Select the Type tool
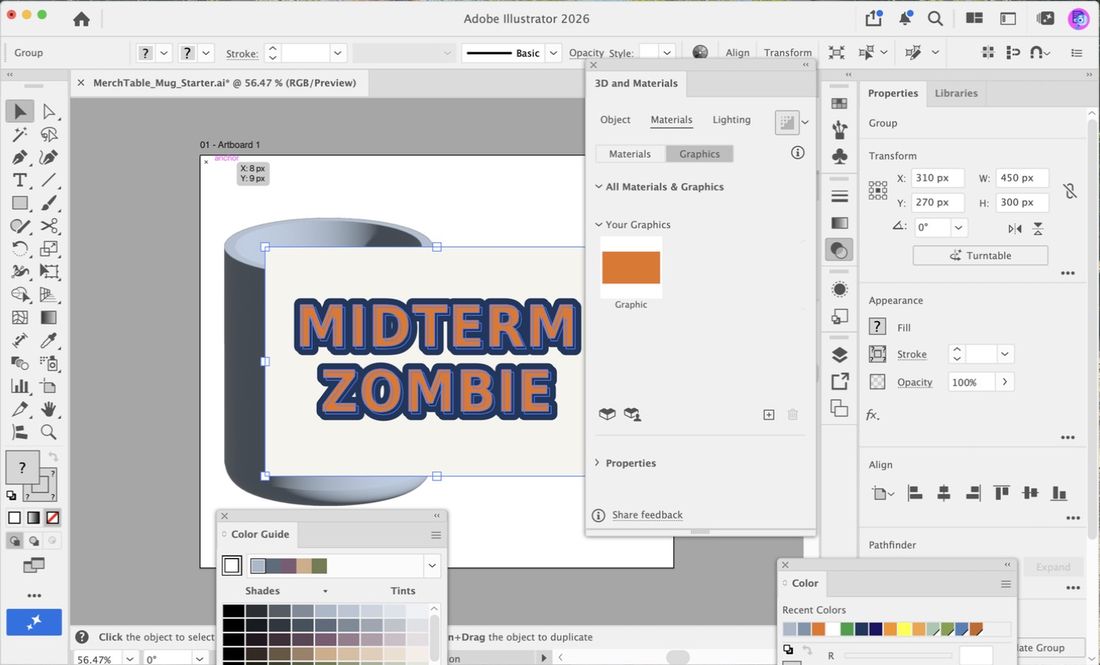 [20, 180]
